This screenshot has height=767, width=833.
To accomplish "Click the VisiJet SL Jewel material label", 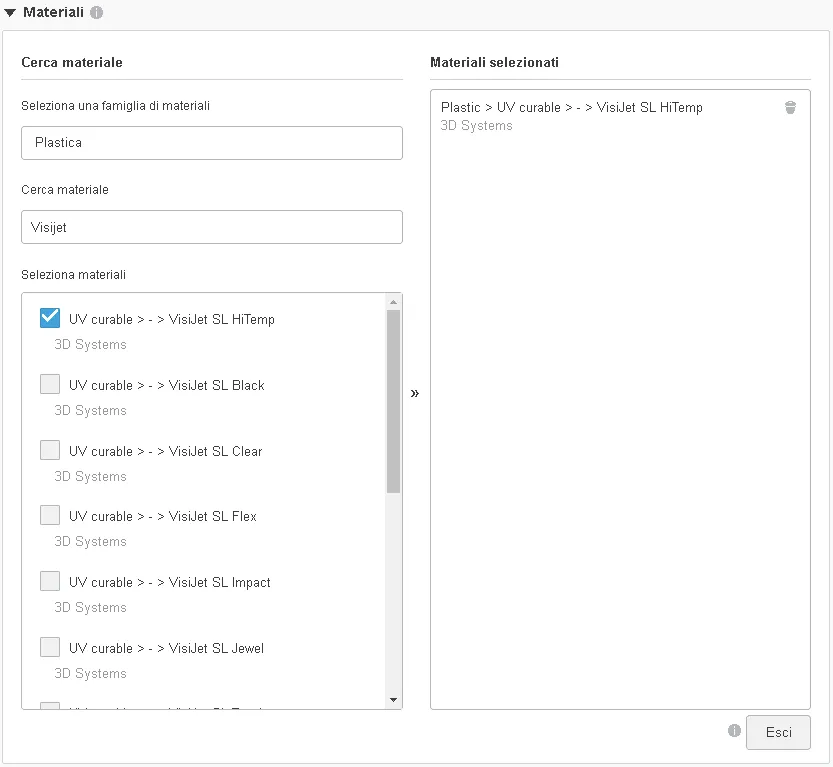I will click(x=166, y=648).
